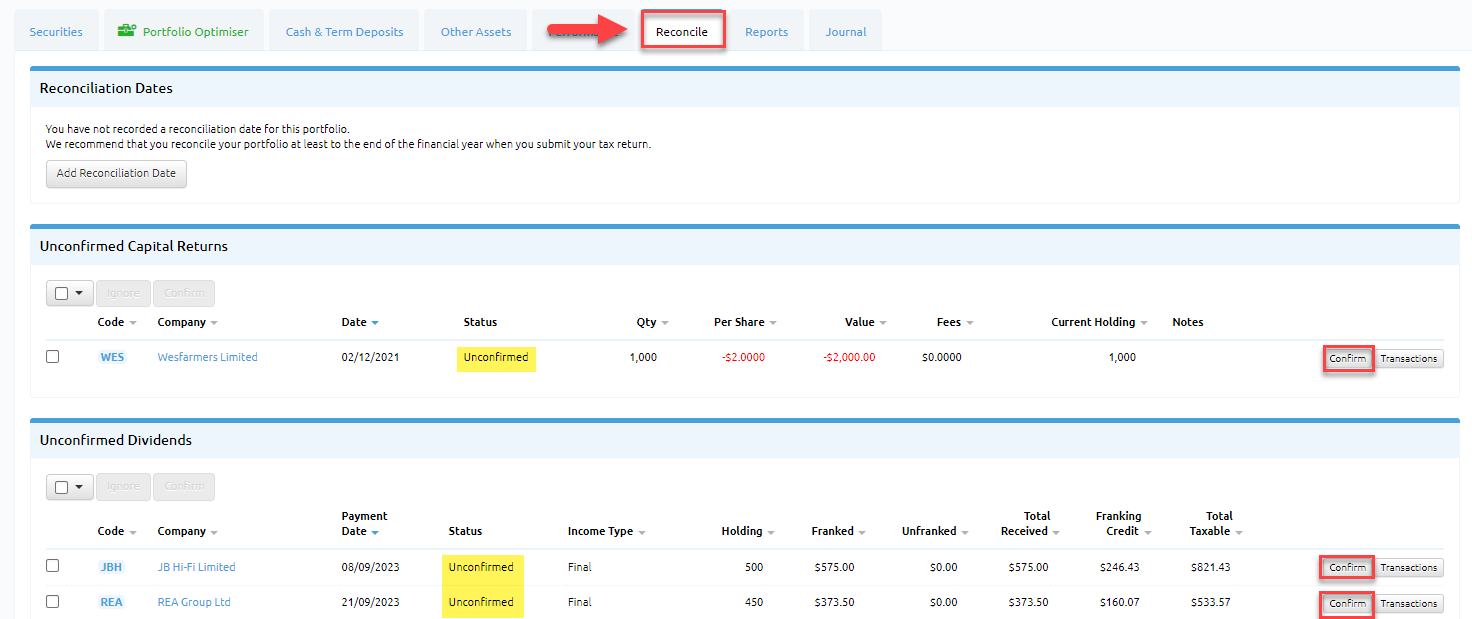Sort dividends by Payment Date arrow
The image size is (1472, 619).
pos(375,532)
